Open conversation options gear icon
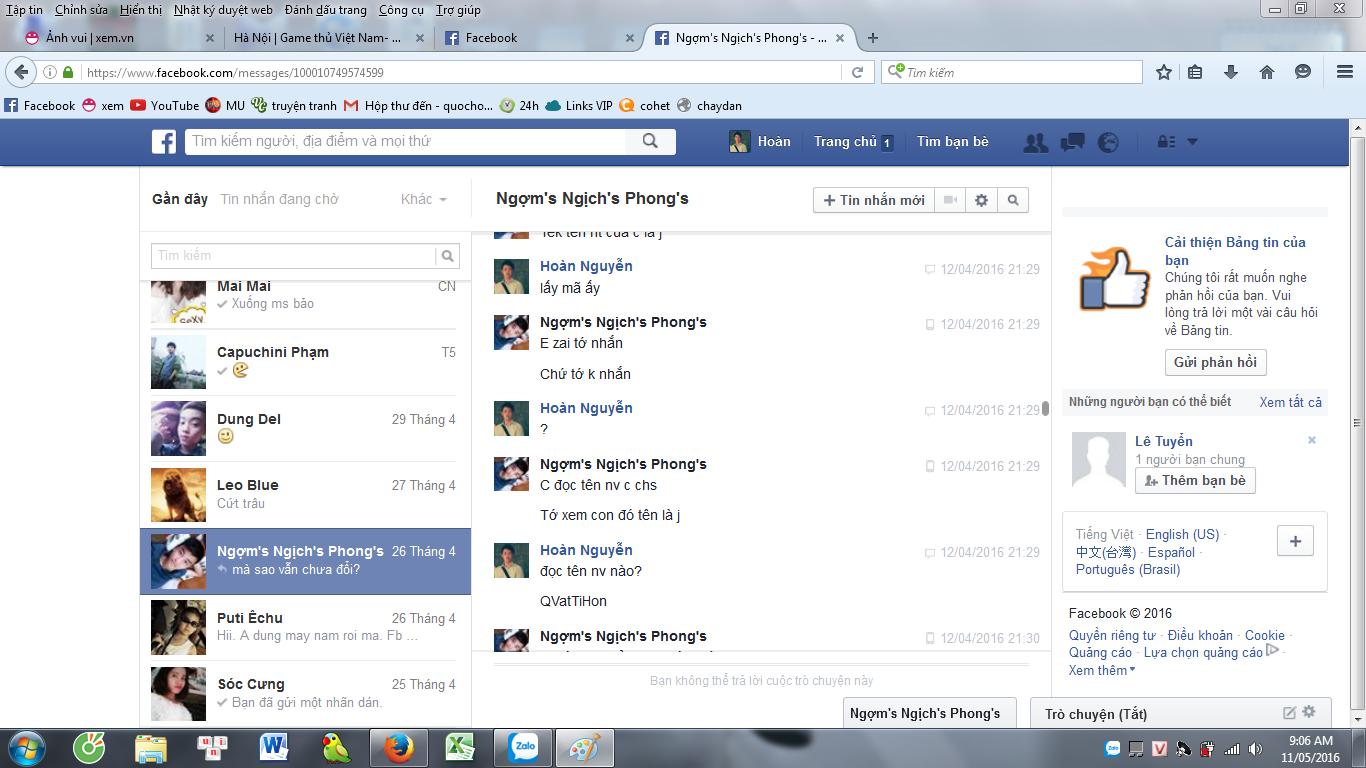This screenshot has height=768, width=1366. point(981,200)
